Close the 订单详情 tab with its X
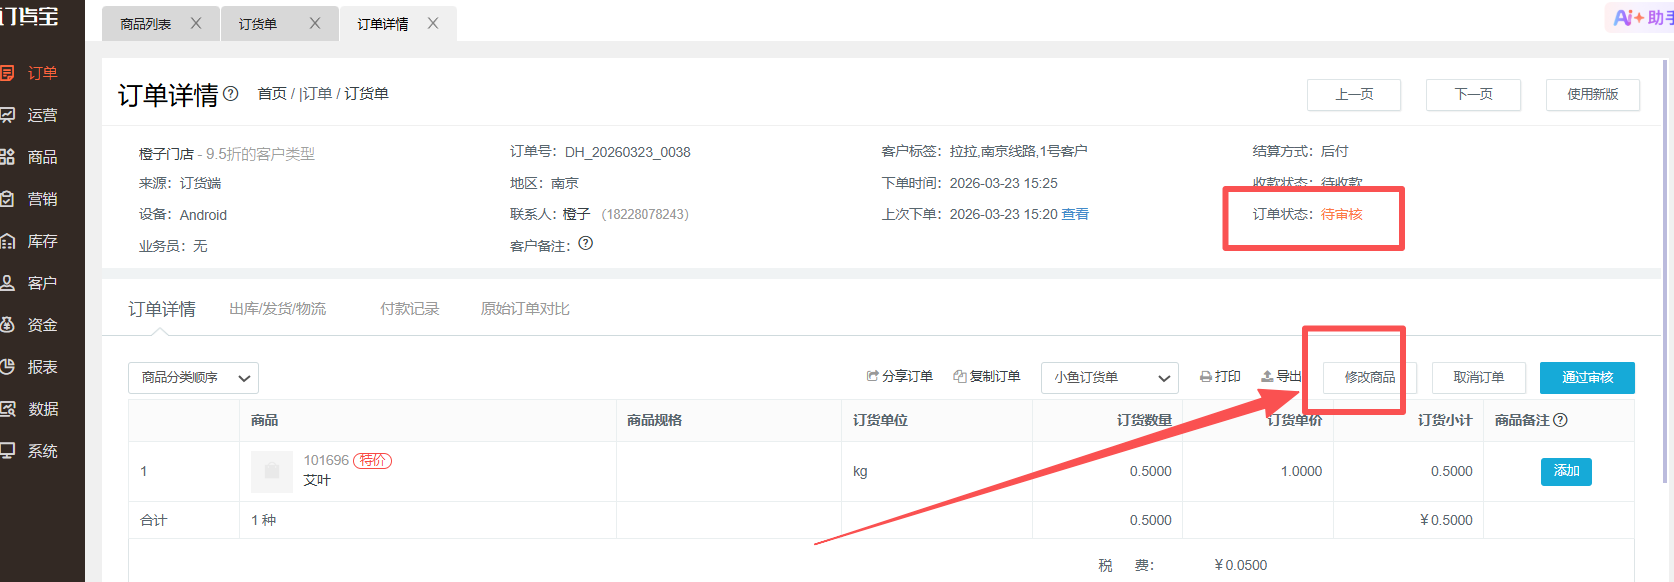 [x=433, y=23]
